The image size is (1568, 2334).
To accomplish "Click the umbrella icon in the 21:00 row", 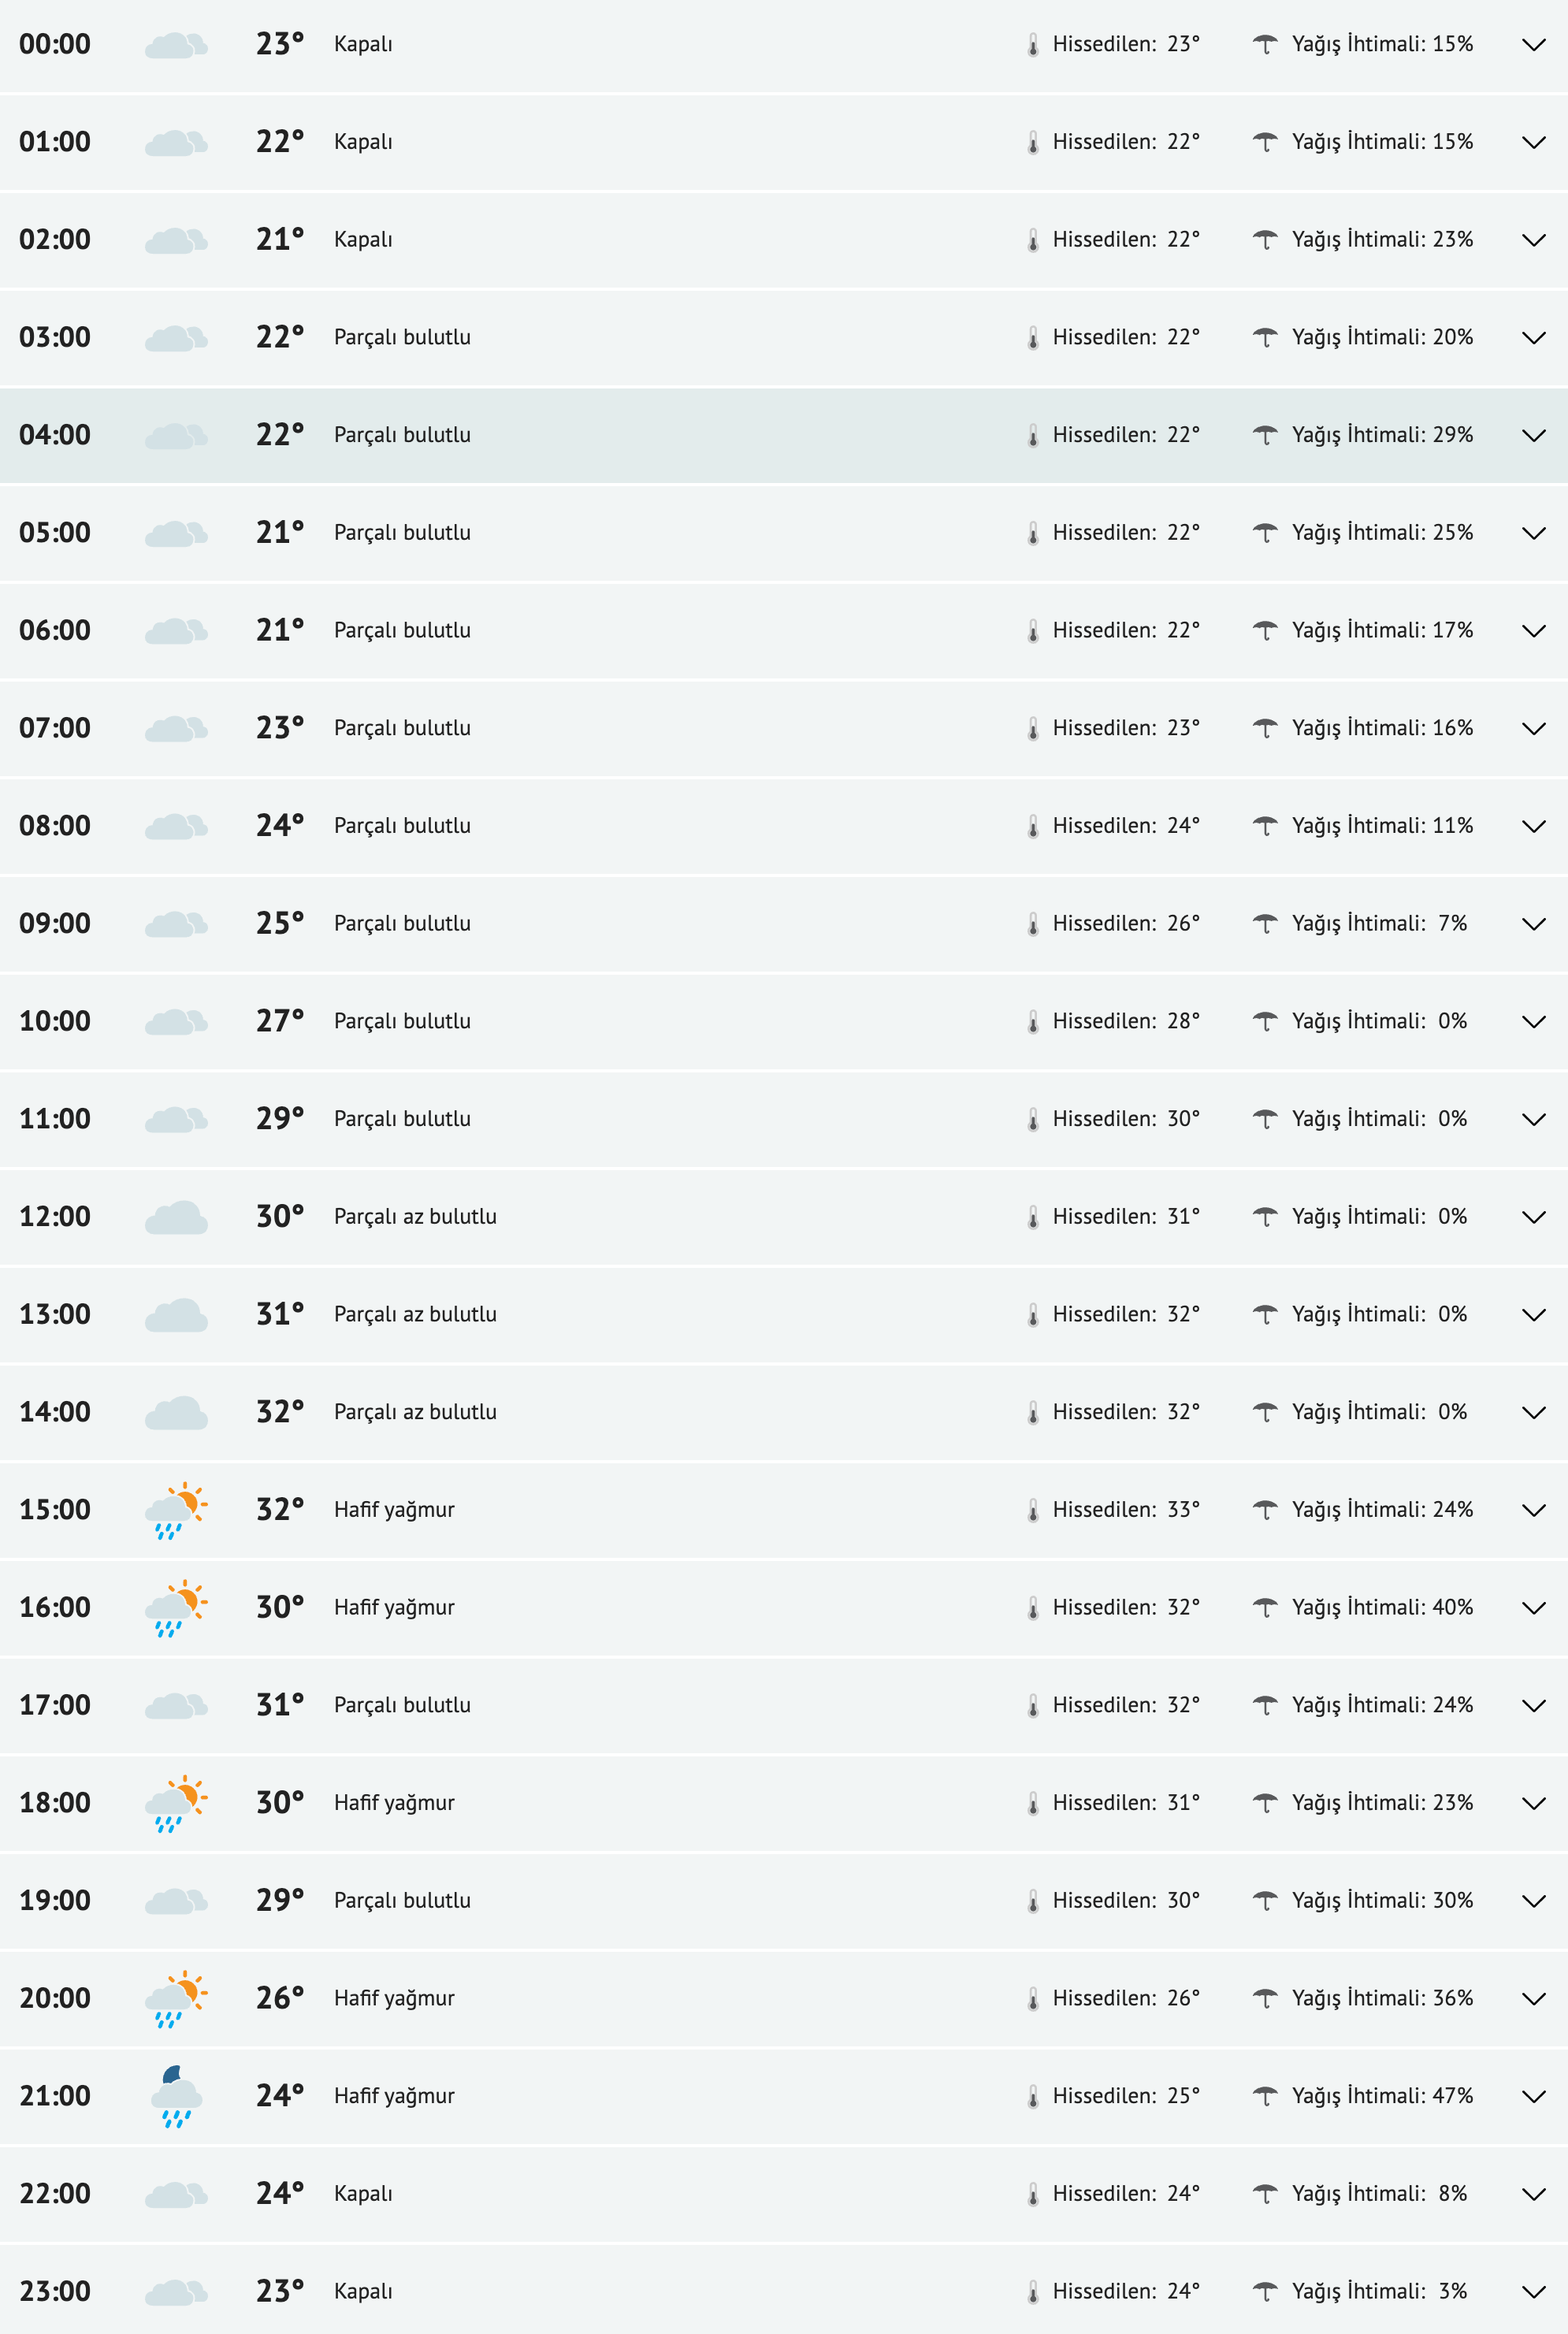I will [1265, 2095].
